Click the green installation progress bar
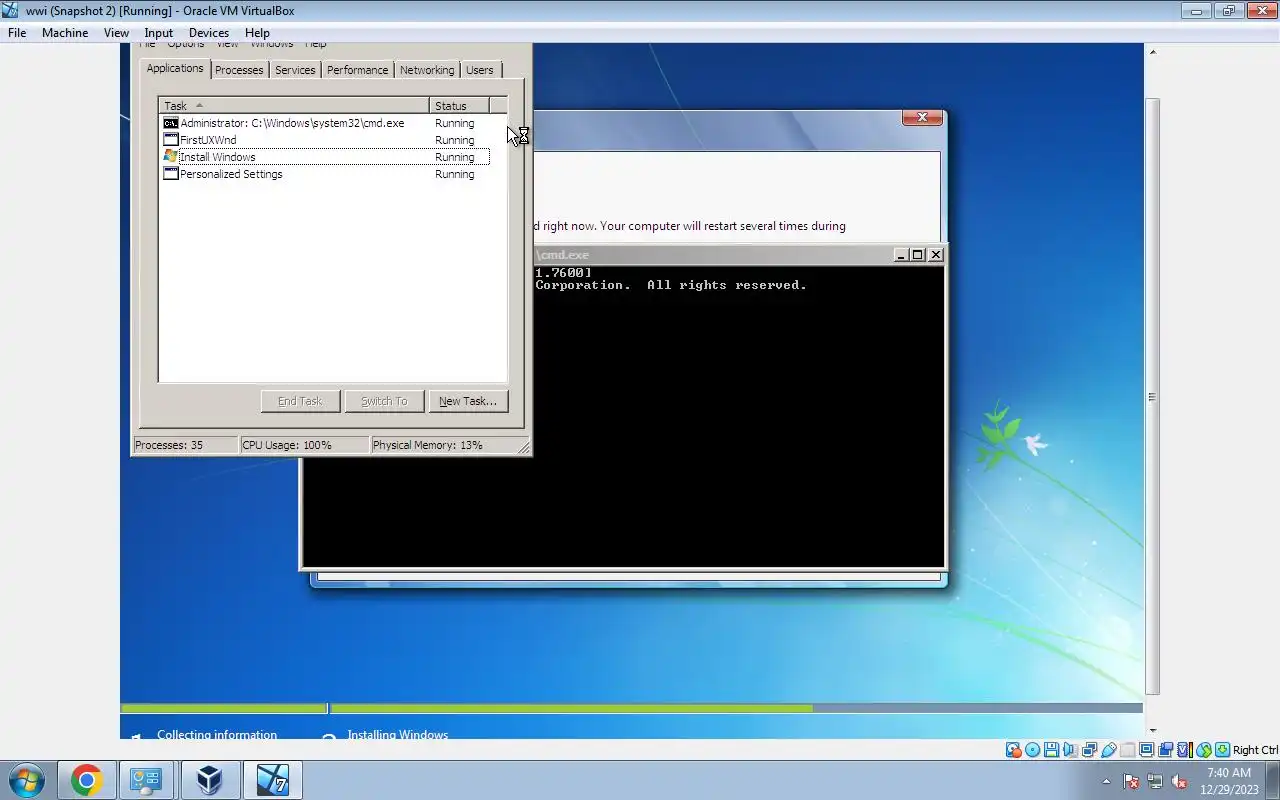This screenshot has height=800, width=1280. (571, 708)
